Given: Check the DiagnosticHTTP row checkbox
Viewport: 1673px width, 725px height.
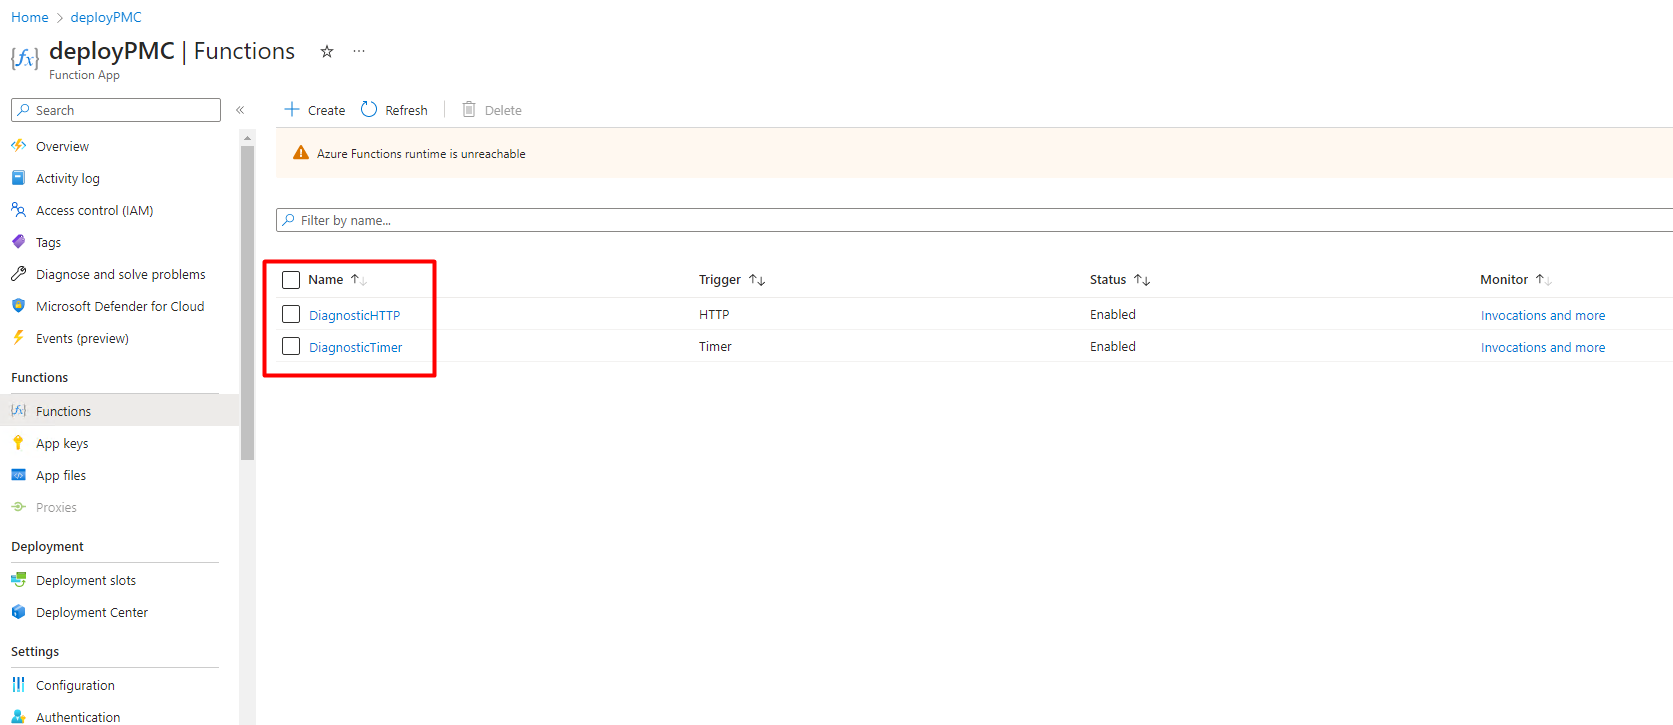Looking at the screenshot, I should [x=291, y=314].
